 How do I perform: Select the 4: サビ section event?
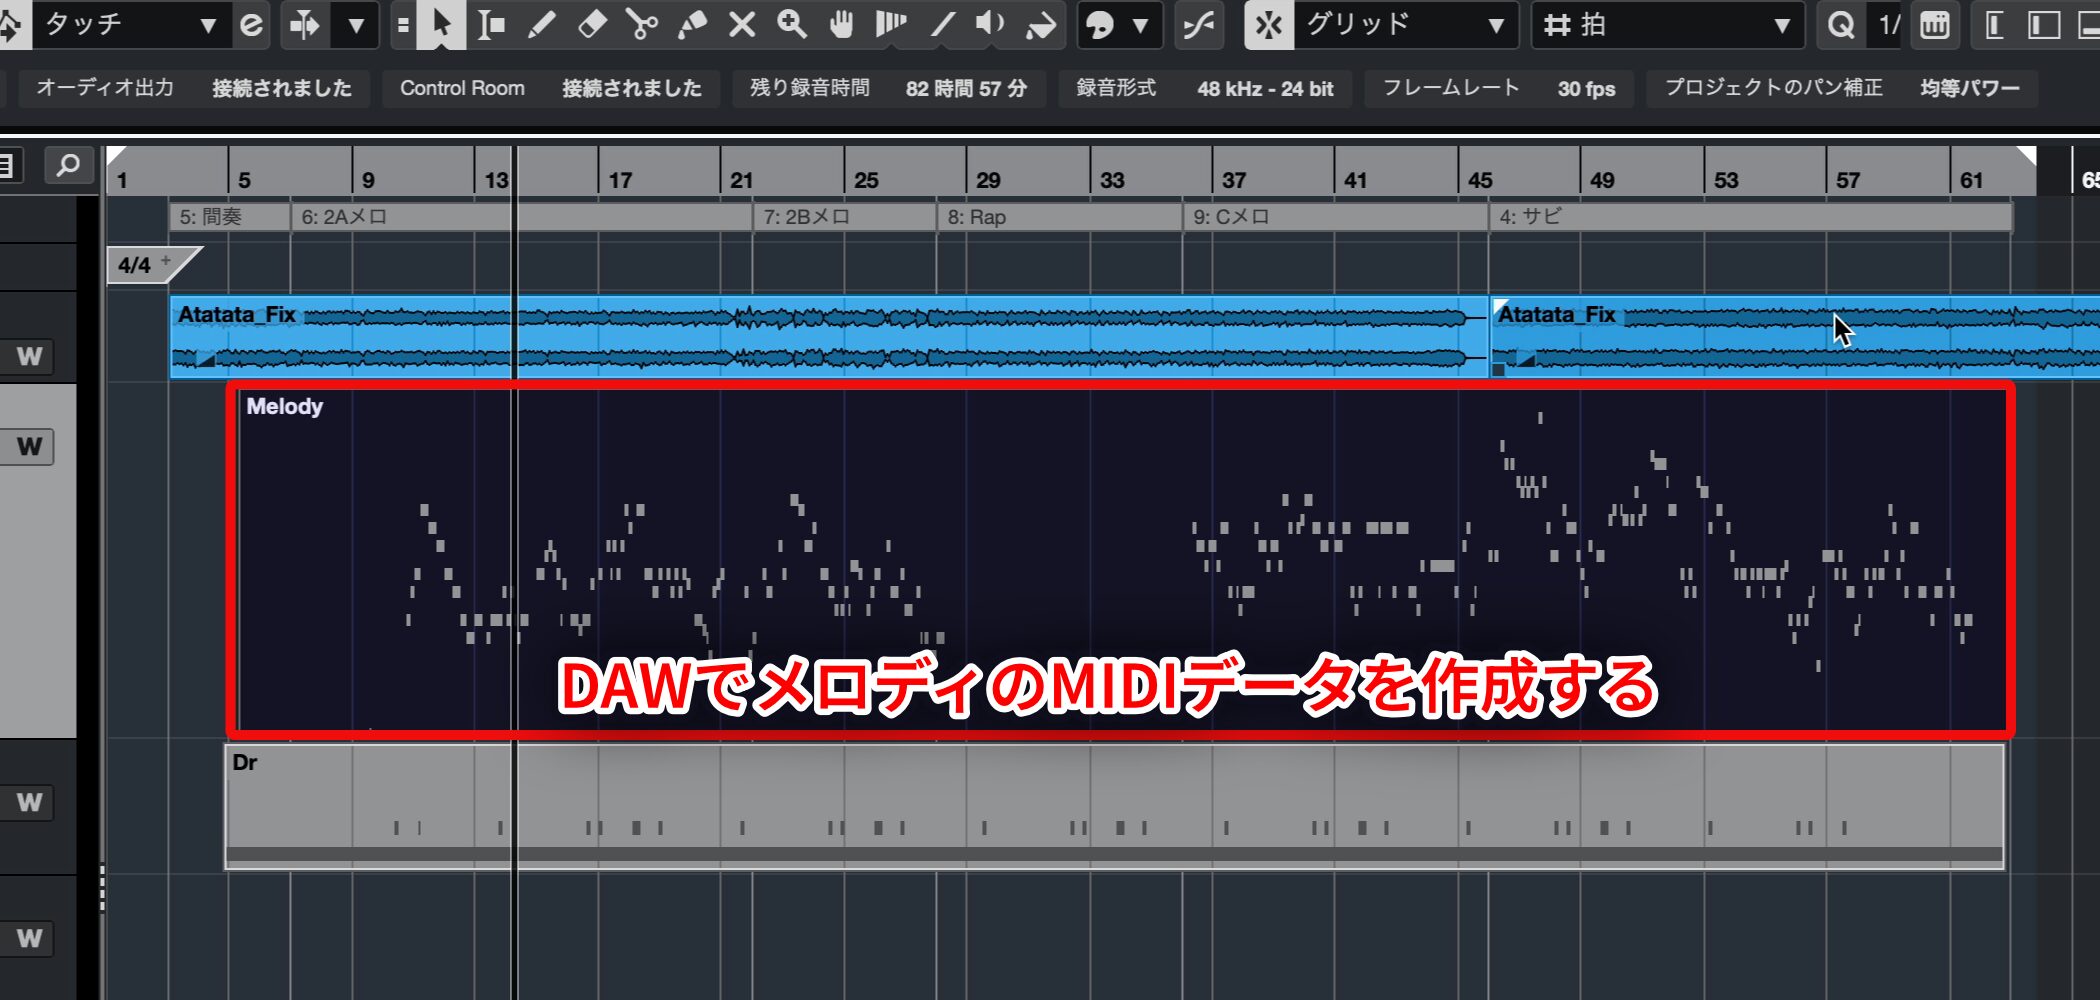1750,217
